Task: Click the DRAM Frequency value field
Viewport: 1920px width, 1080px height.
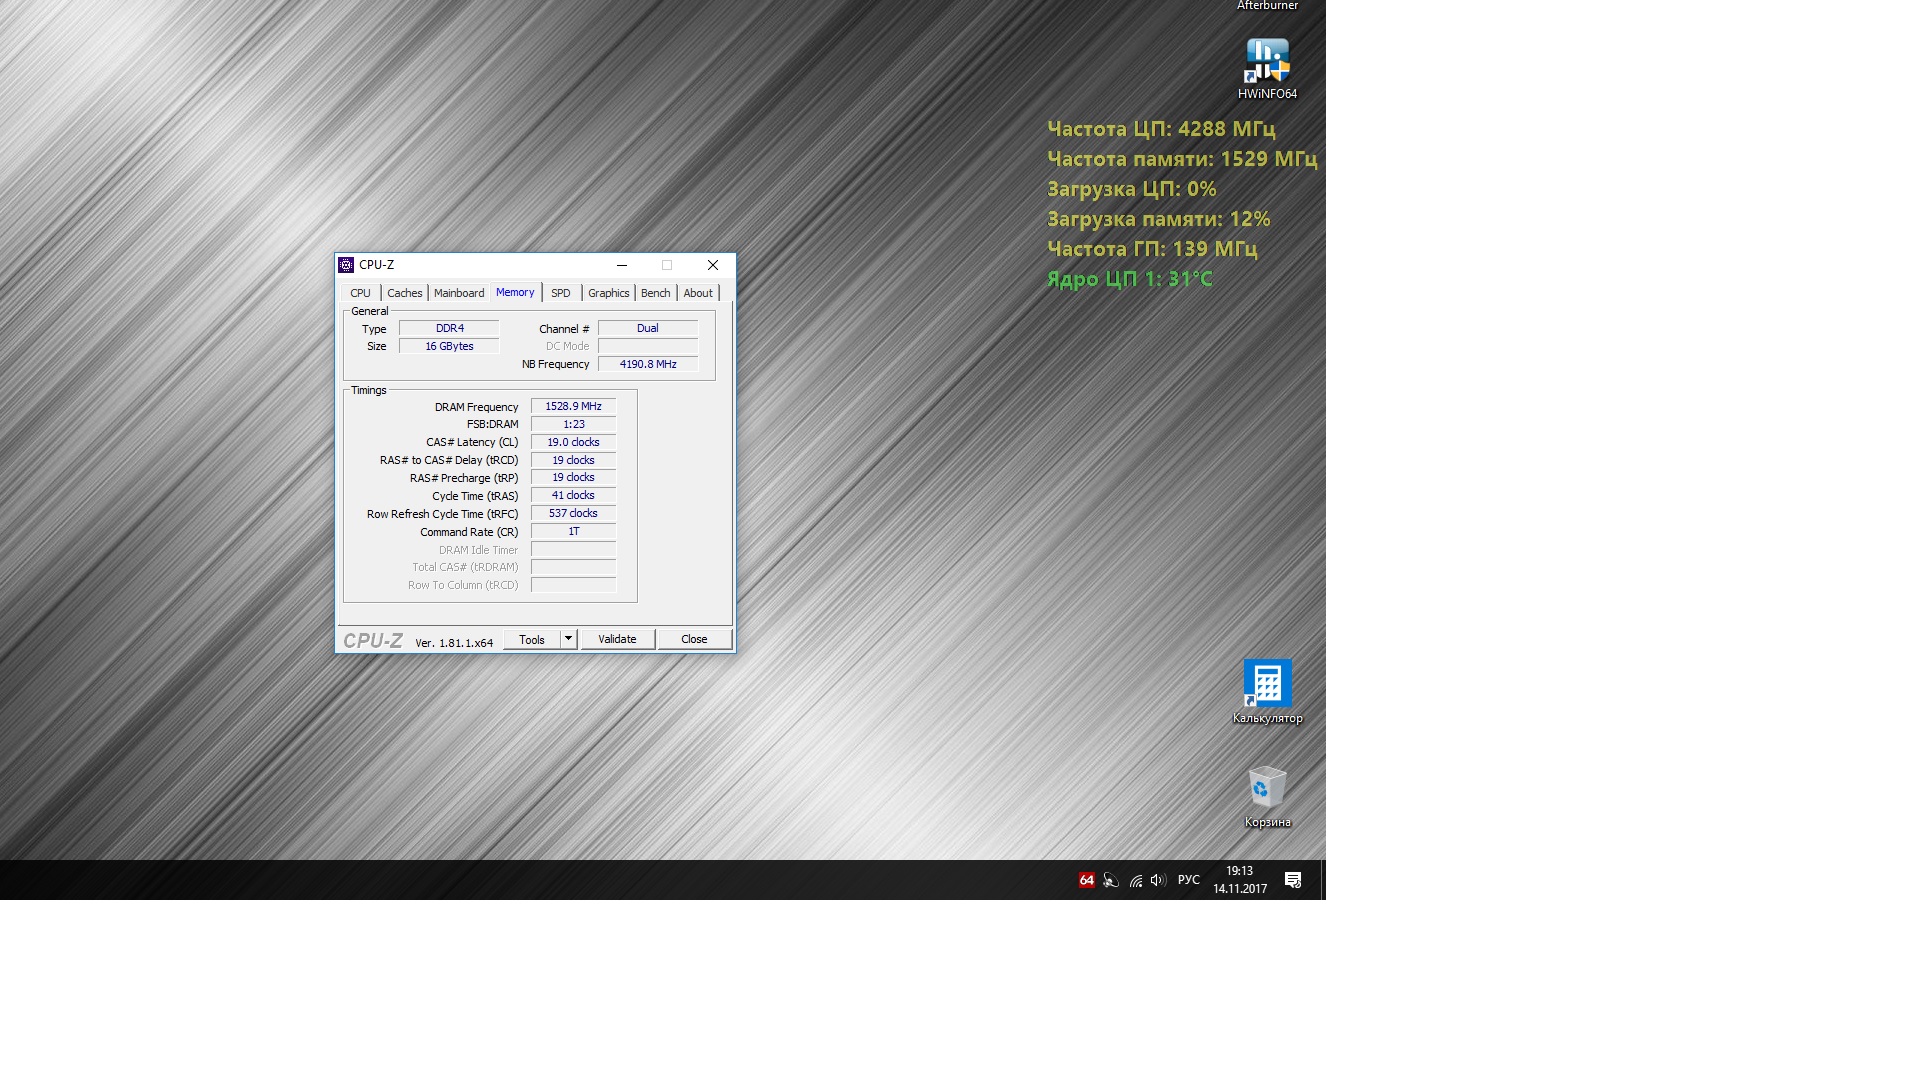Action: (x=573, y=406)
